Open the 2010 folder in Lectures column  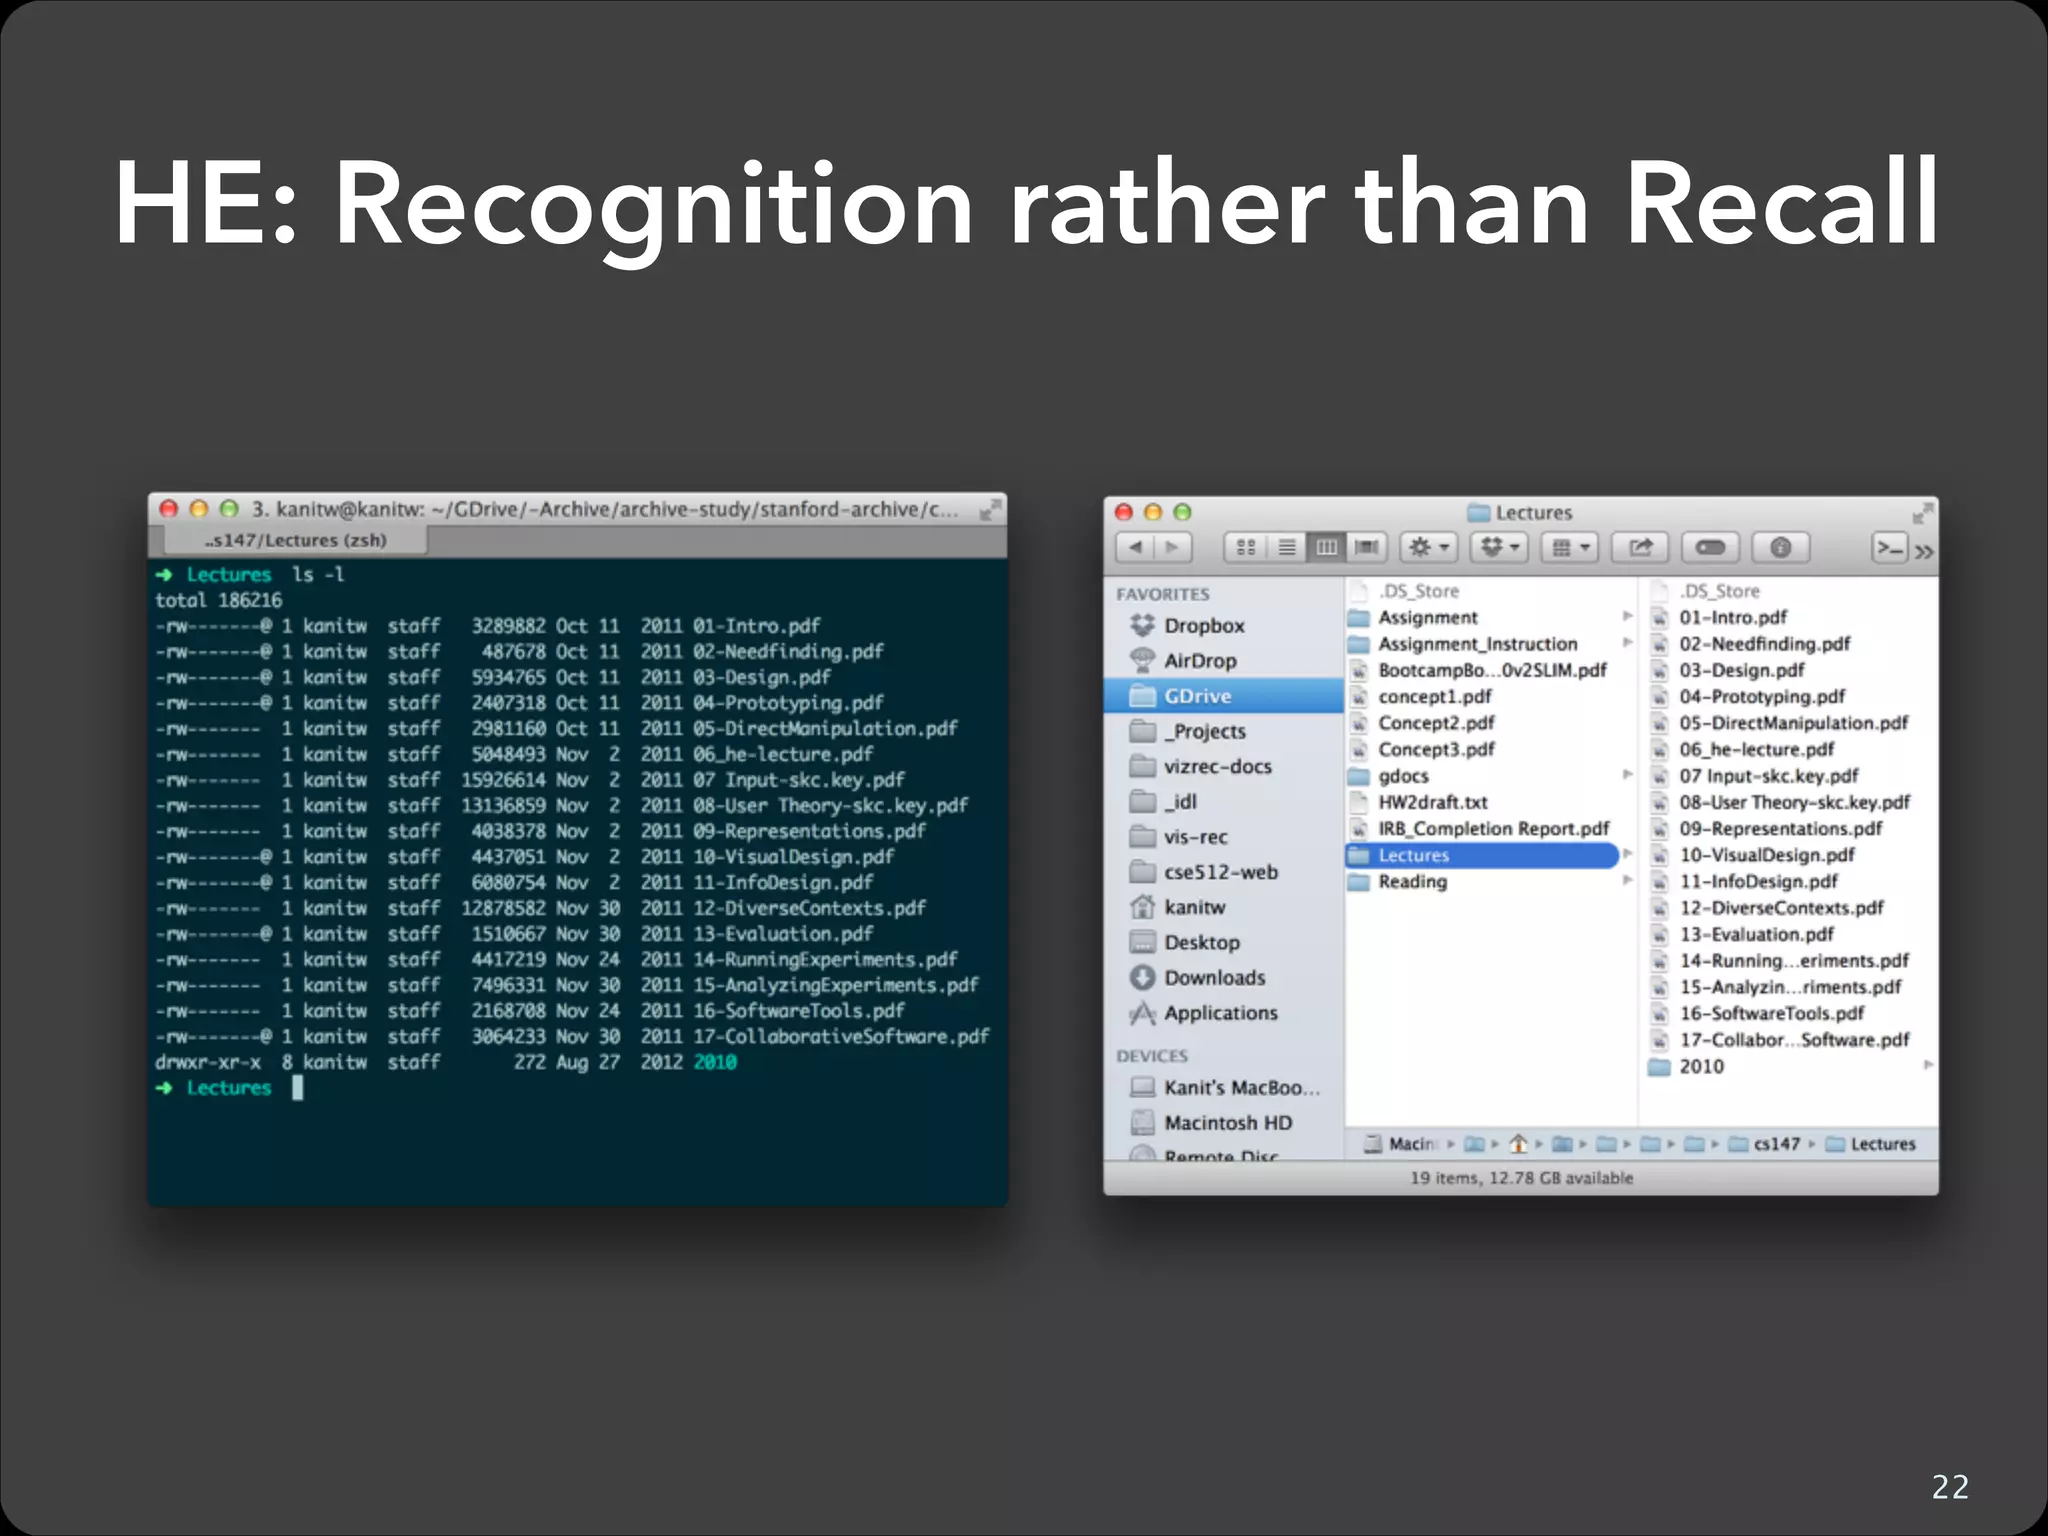click(x=1701, y=1067)
